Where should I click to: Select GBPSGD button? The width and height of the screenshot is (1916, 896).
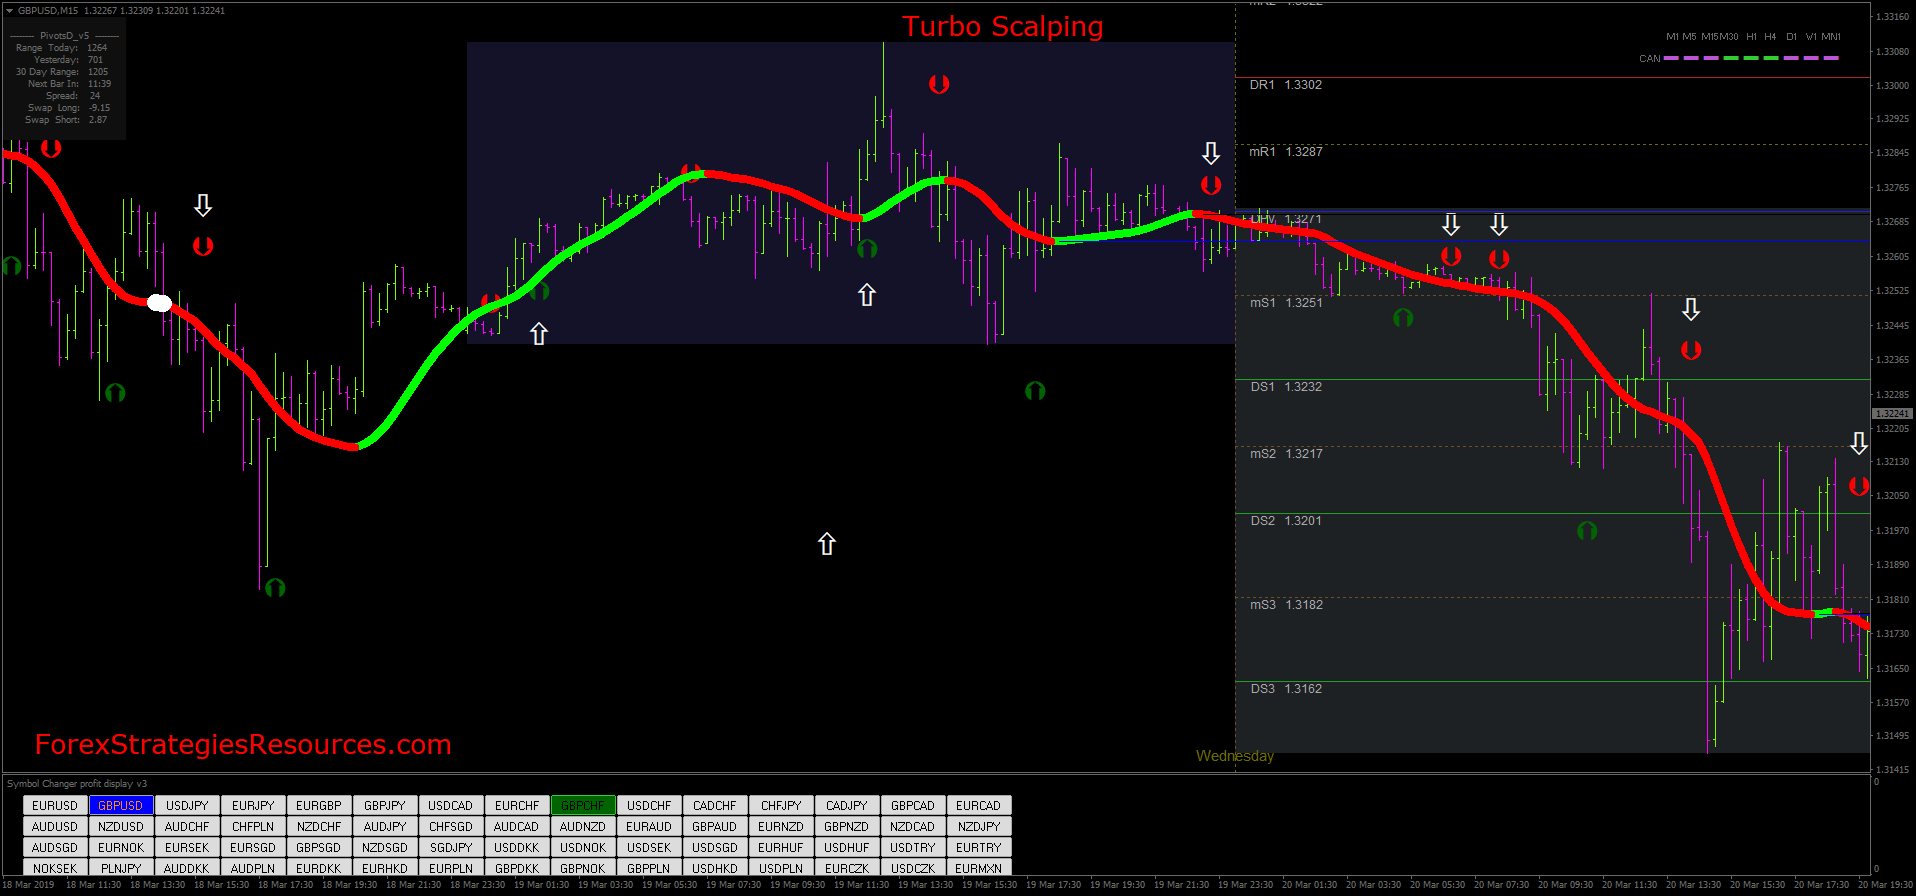319,848
